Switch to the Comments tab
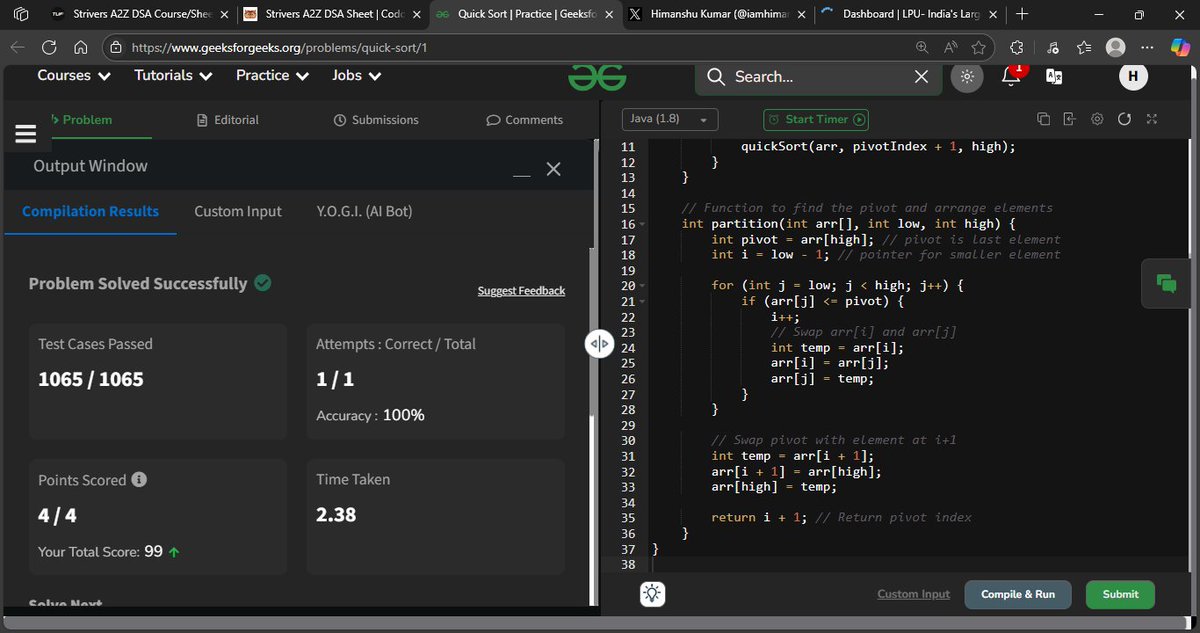 click(x=525, y=120)
